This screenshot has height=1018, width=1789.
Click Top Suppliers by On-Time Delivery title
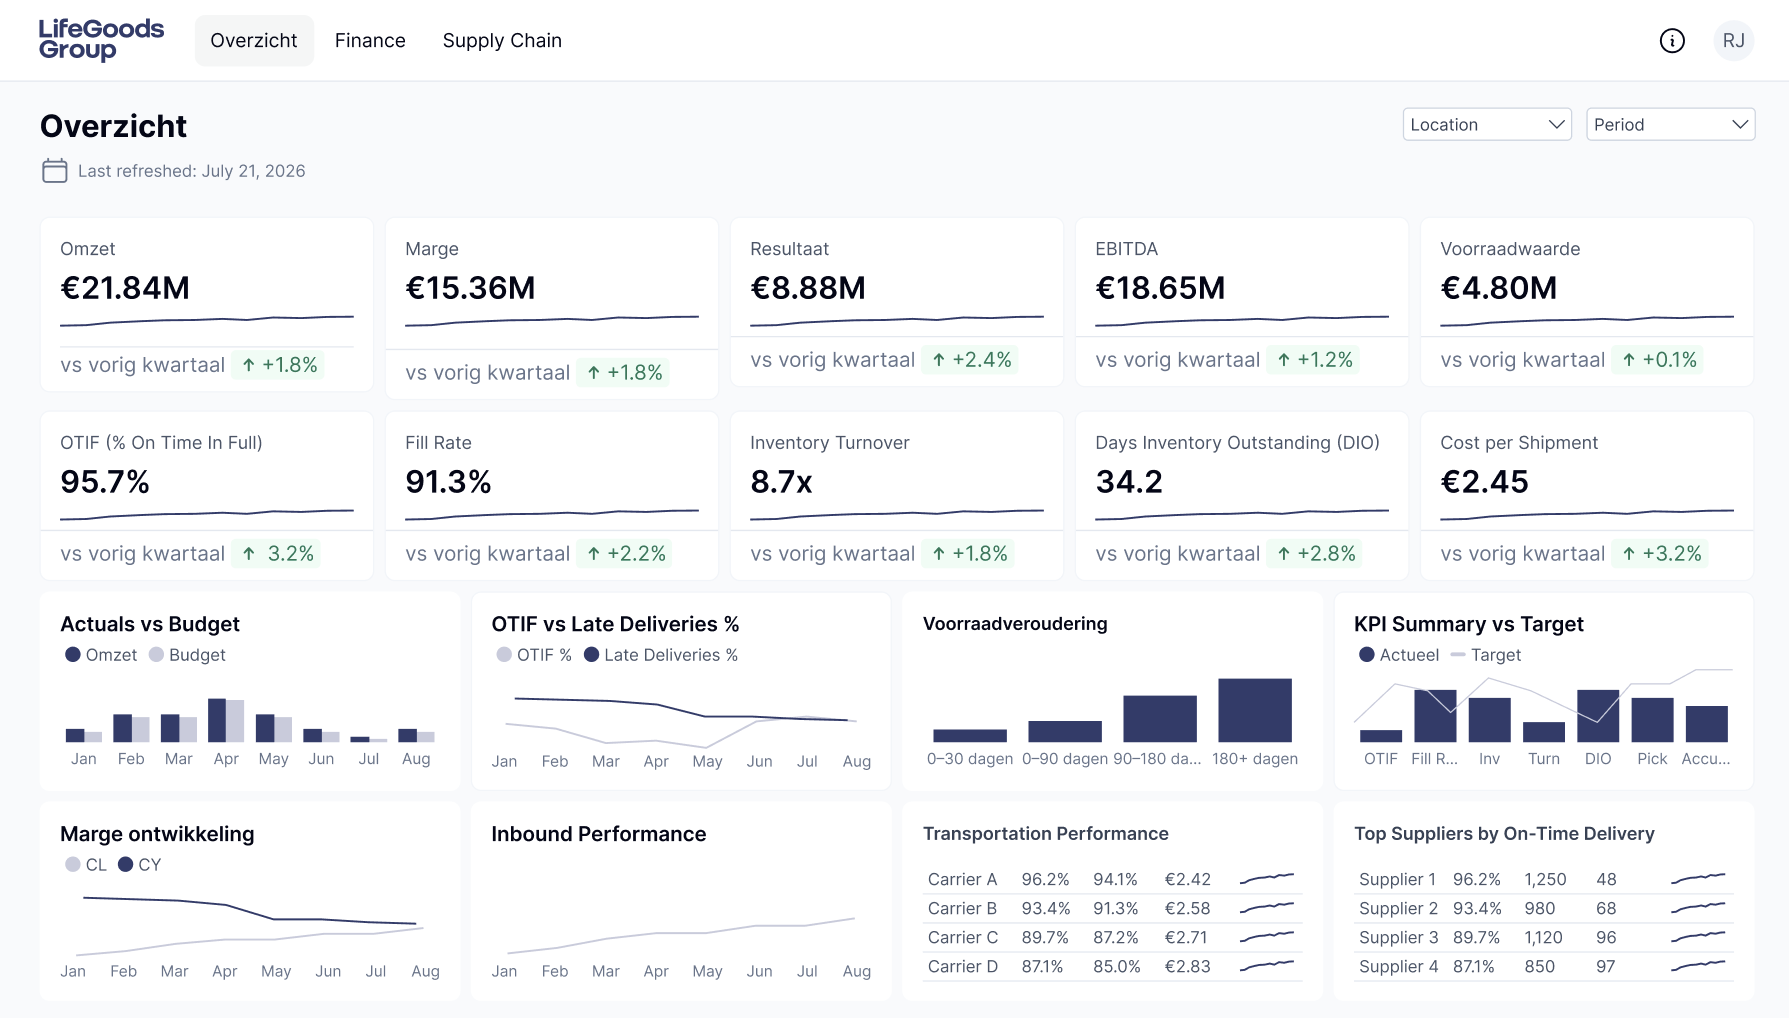[x=1504, y=834]
